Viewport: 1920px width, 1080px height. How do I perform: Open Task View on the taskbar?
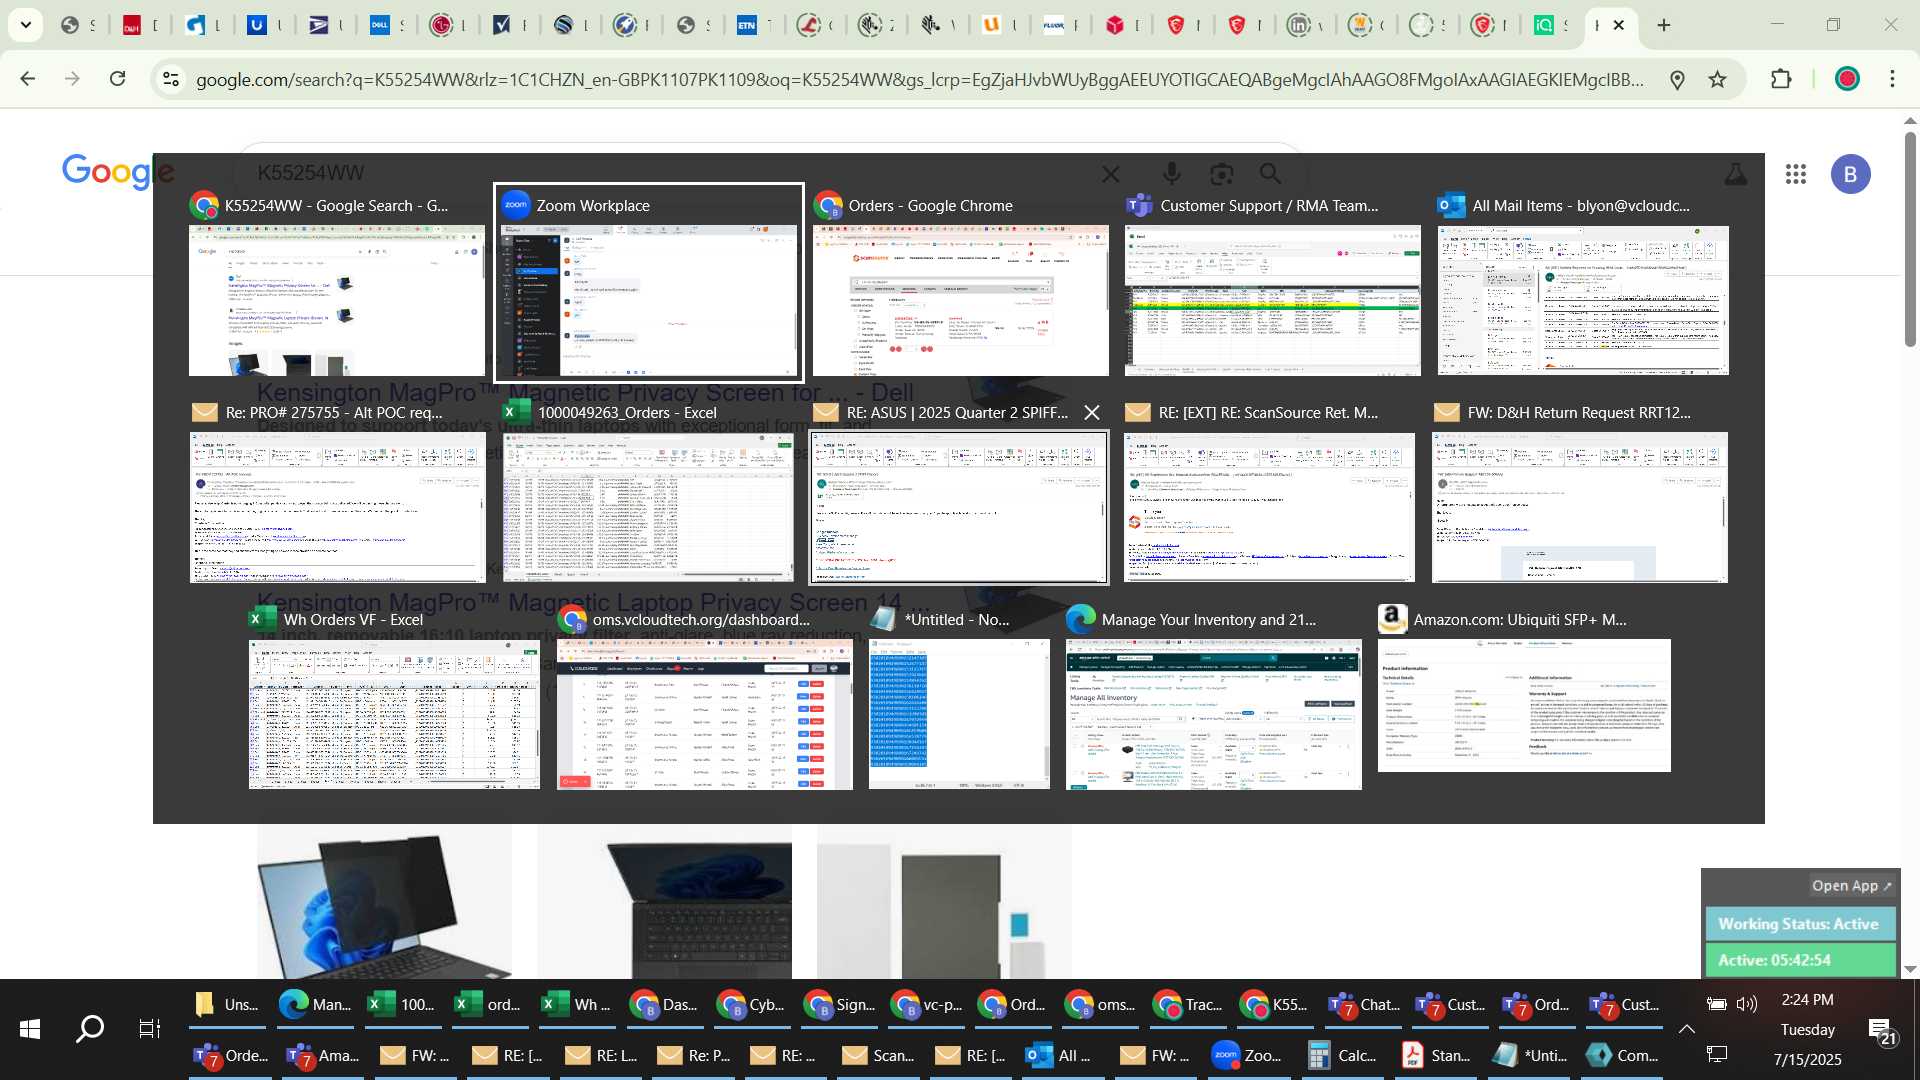149,1029
